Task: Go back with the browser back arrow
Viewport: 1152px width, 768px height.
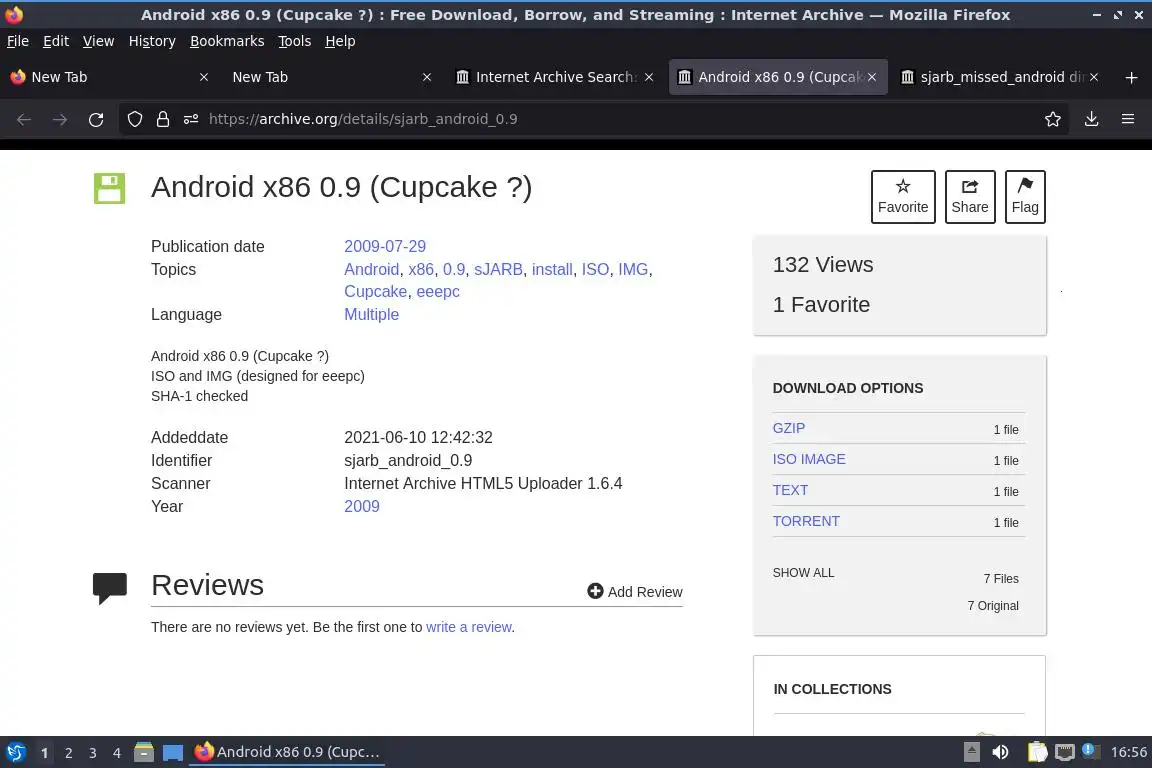Action: (x=24, y=119)
